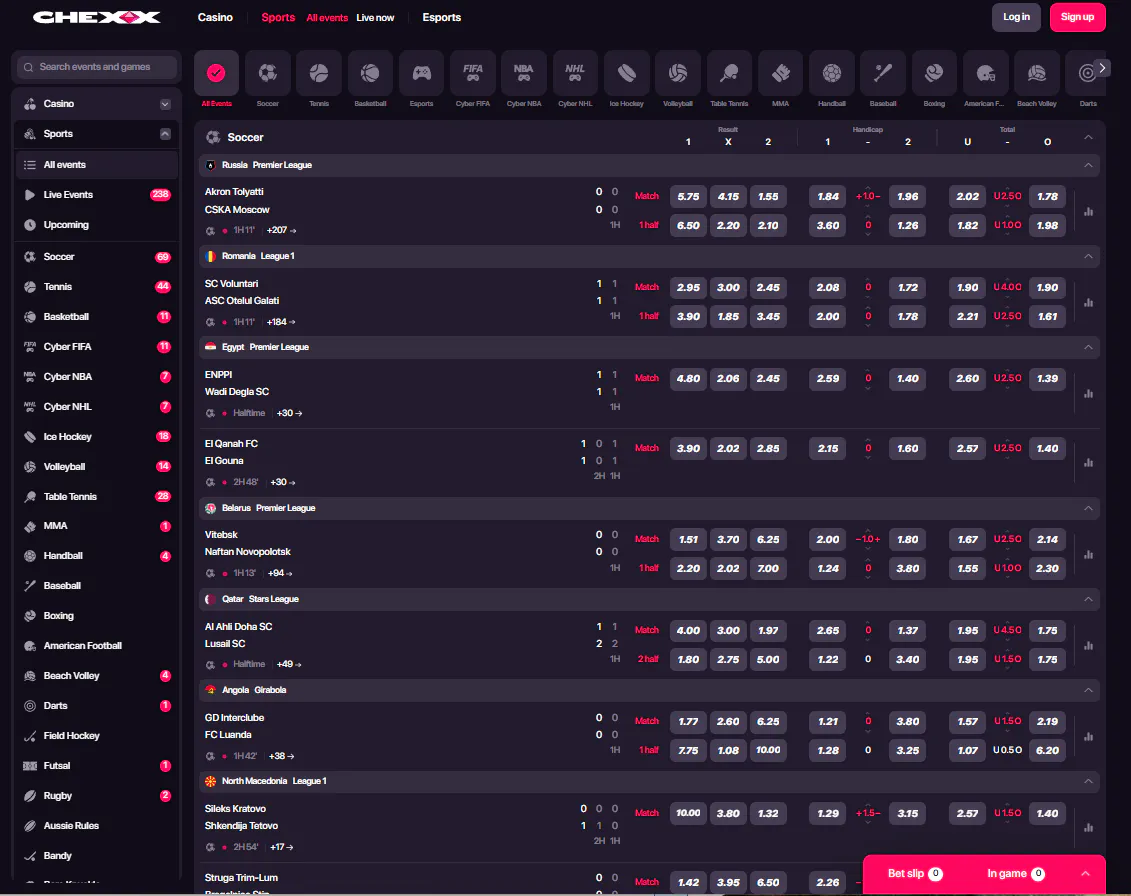This screenshot has height=896, width=1131.
Task: Collapse Qatar Stars League group
Action: (1088, 599)
